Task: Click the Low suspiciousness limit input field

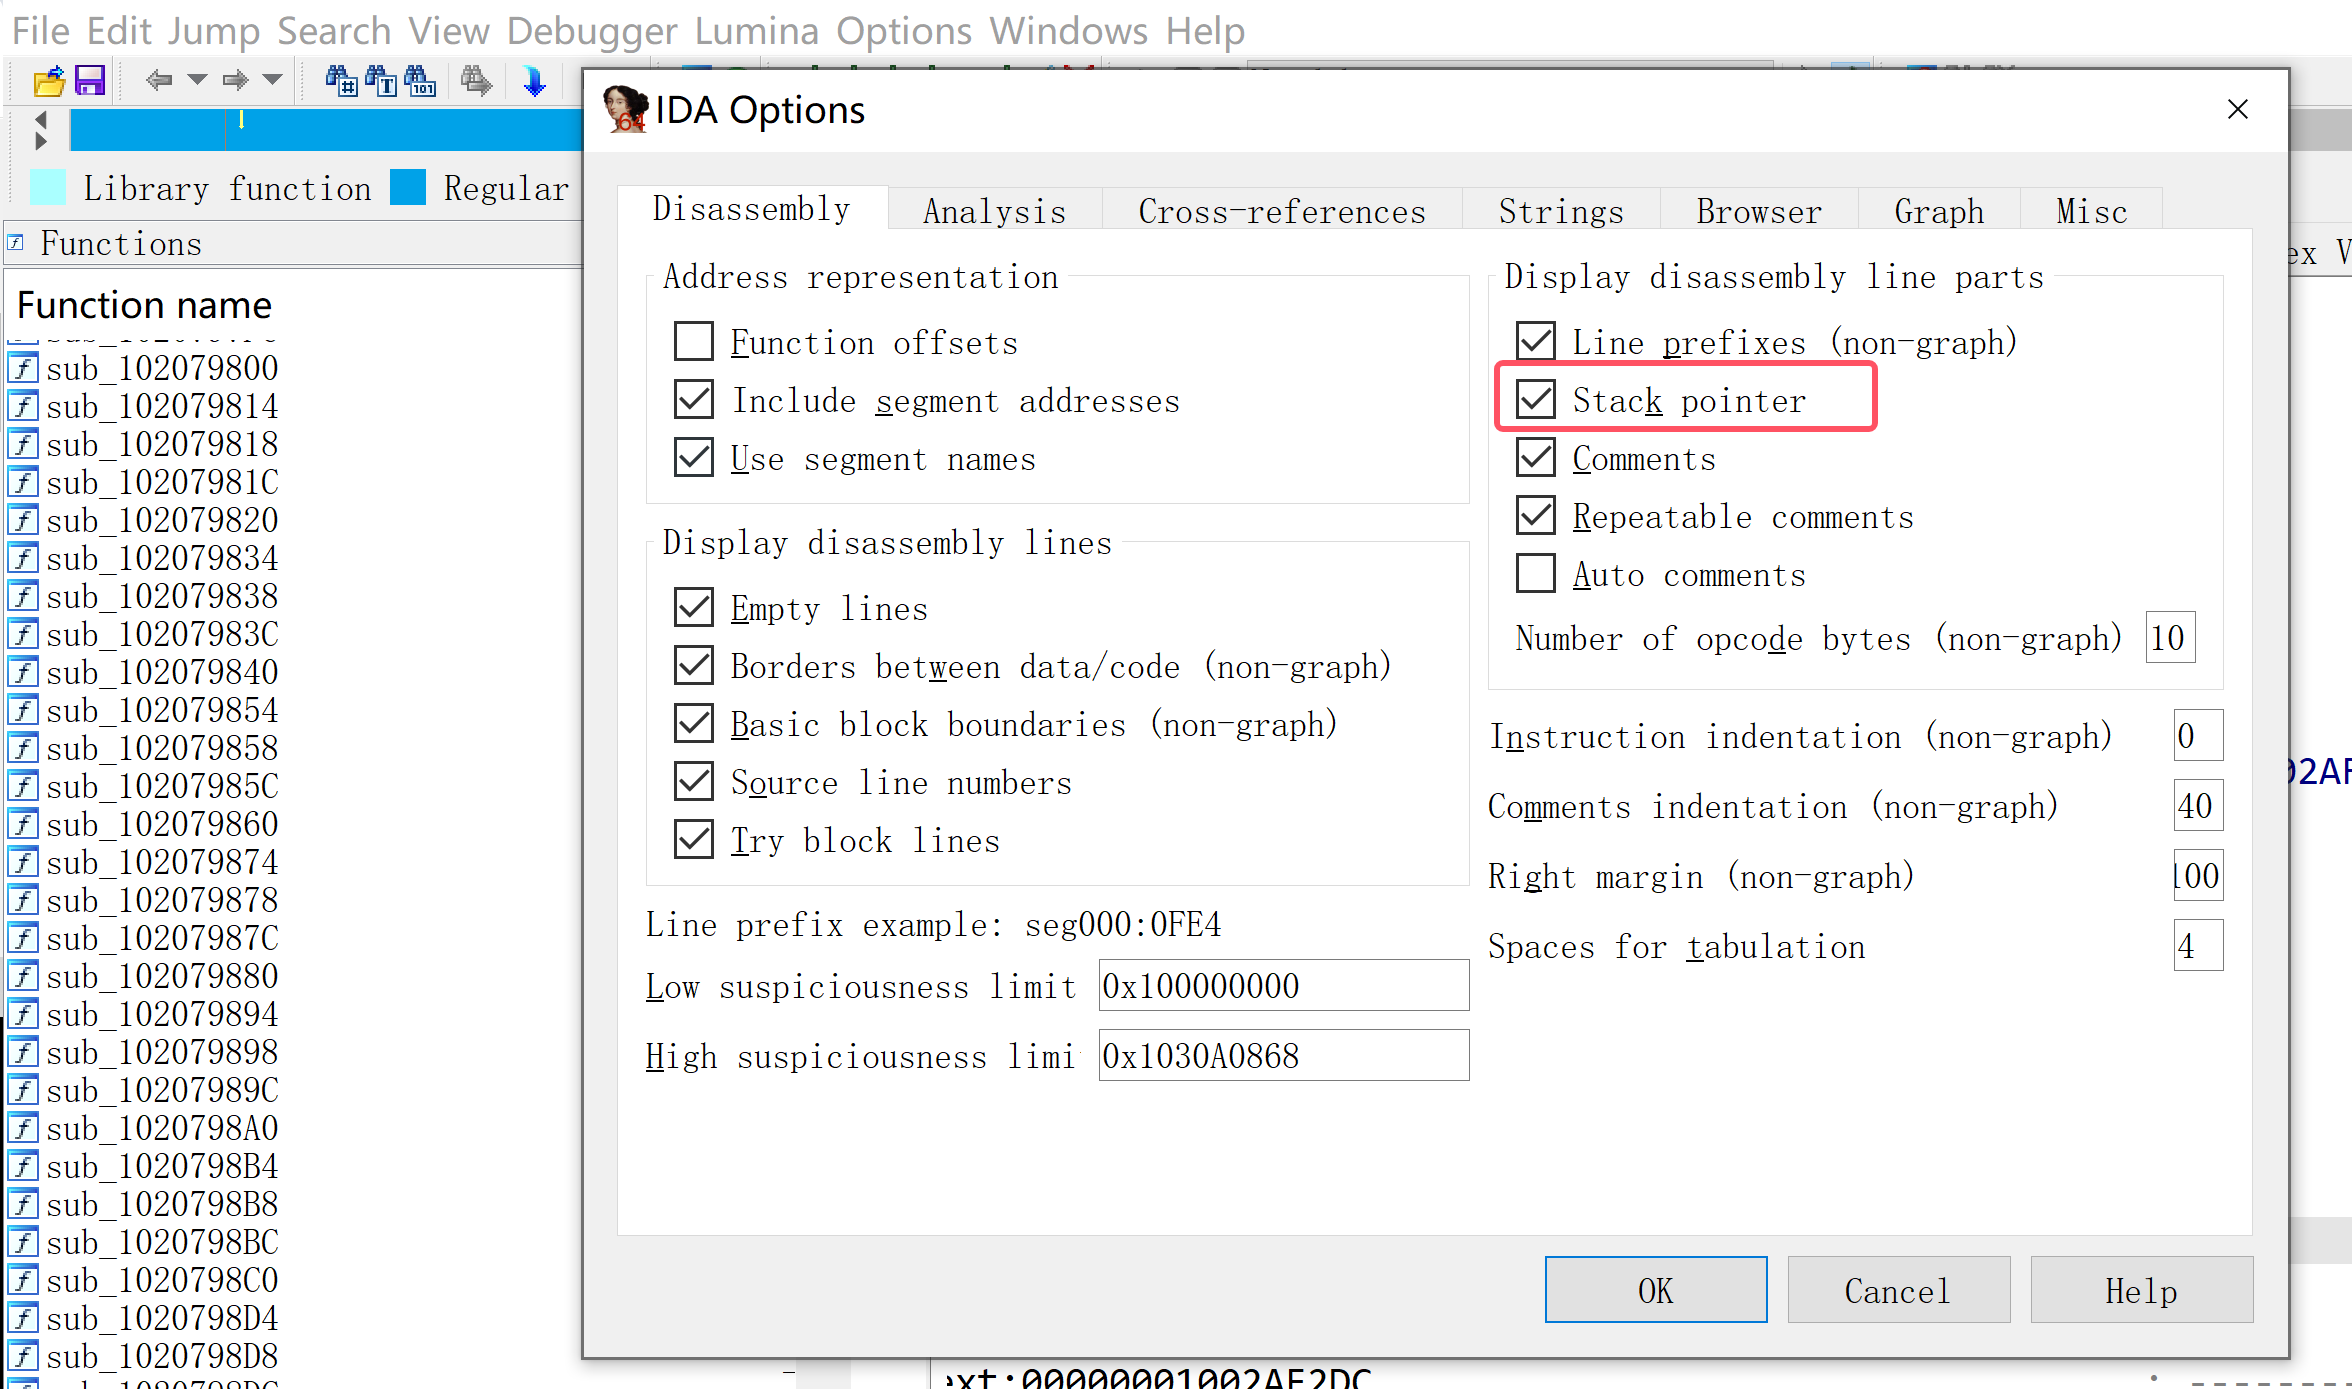Action: [1282, 986]
